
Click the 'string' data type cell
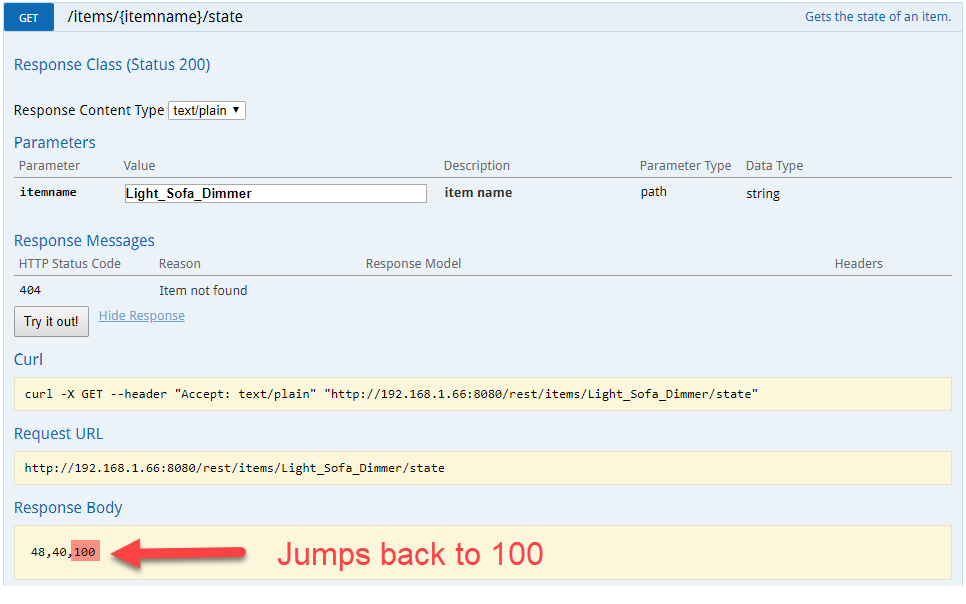(x=762, y=193)
